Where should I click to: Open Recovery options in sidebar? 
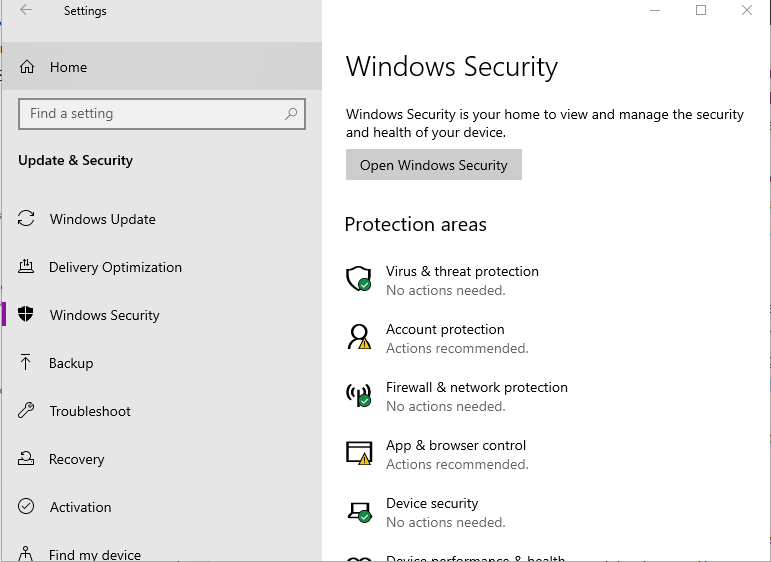click(77, 459)
